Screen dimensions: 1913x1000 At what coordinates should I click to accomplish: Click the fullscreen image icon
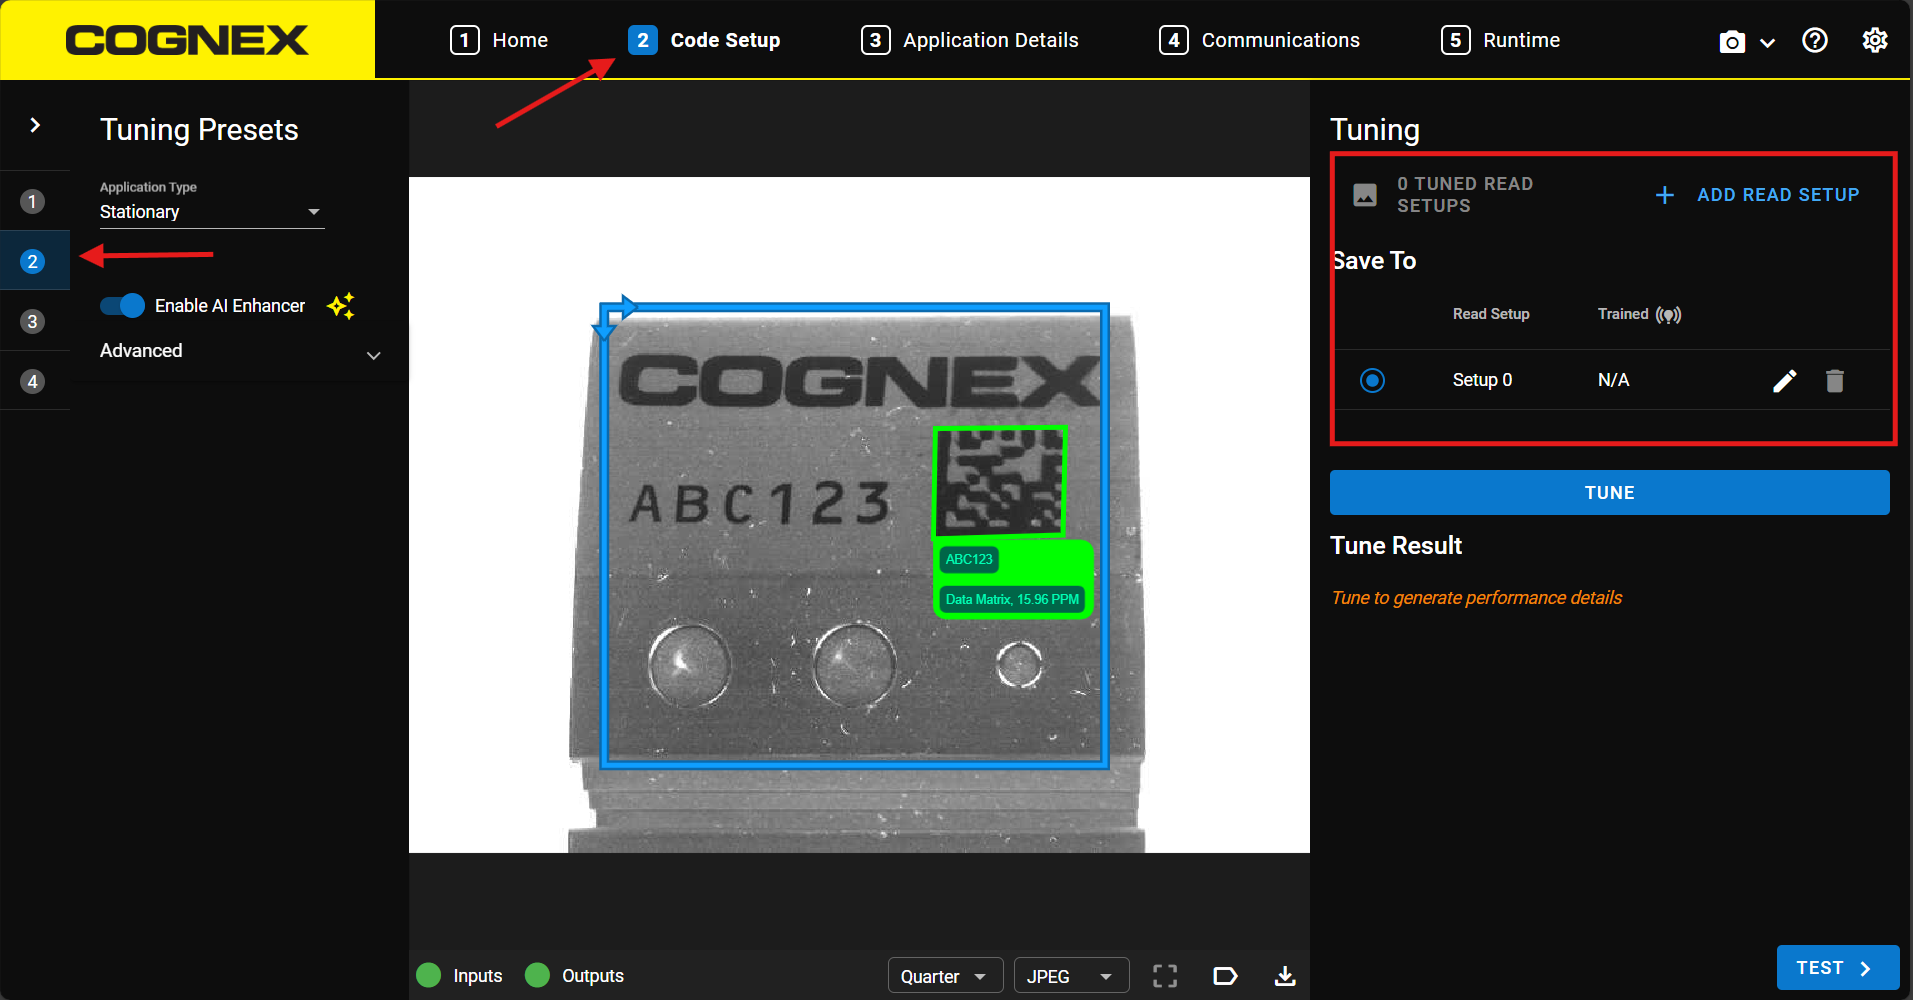[x=1165, y=976]
